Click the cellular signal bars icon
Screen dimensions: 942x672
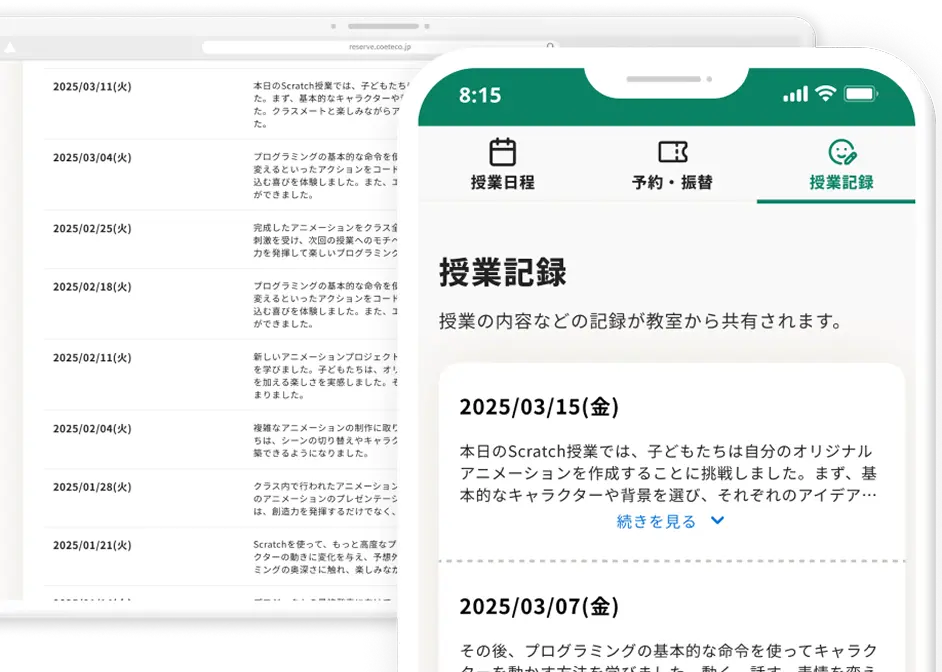click(x=795, y=94)
